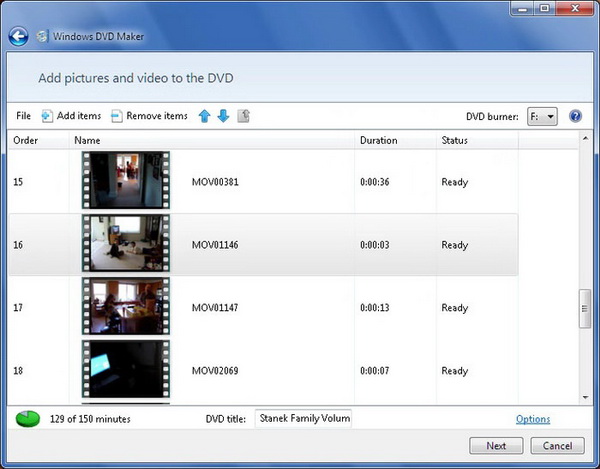Open the DVD burner drive dropdown
The width and height of the screenshot is (600, 469).
coord(542,116)
